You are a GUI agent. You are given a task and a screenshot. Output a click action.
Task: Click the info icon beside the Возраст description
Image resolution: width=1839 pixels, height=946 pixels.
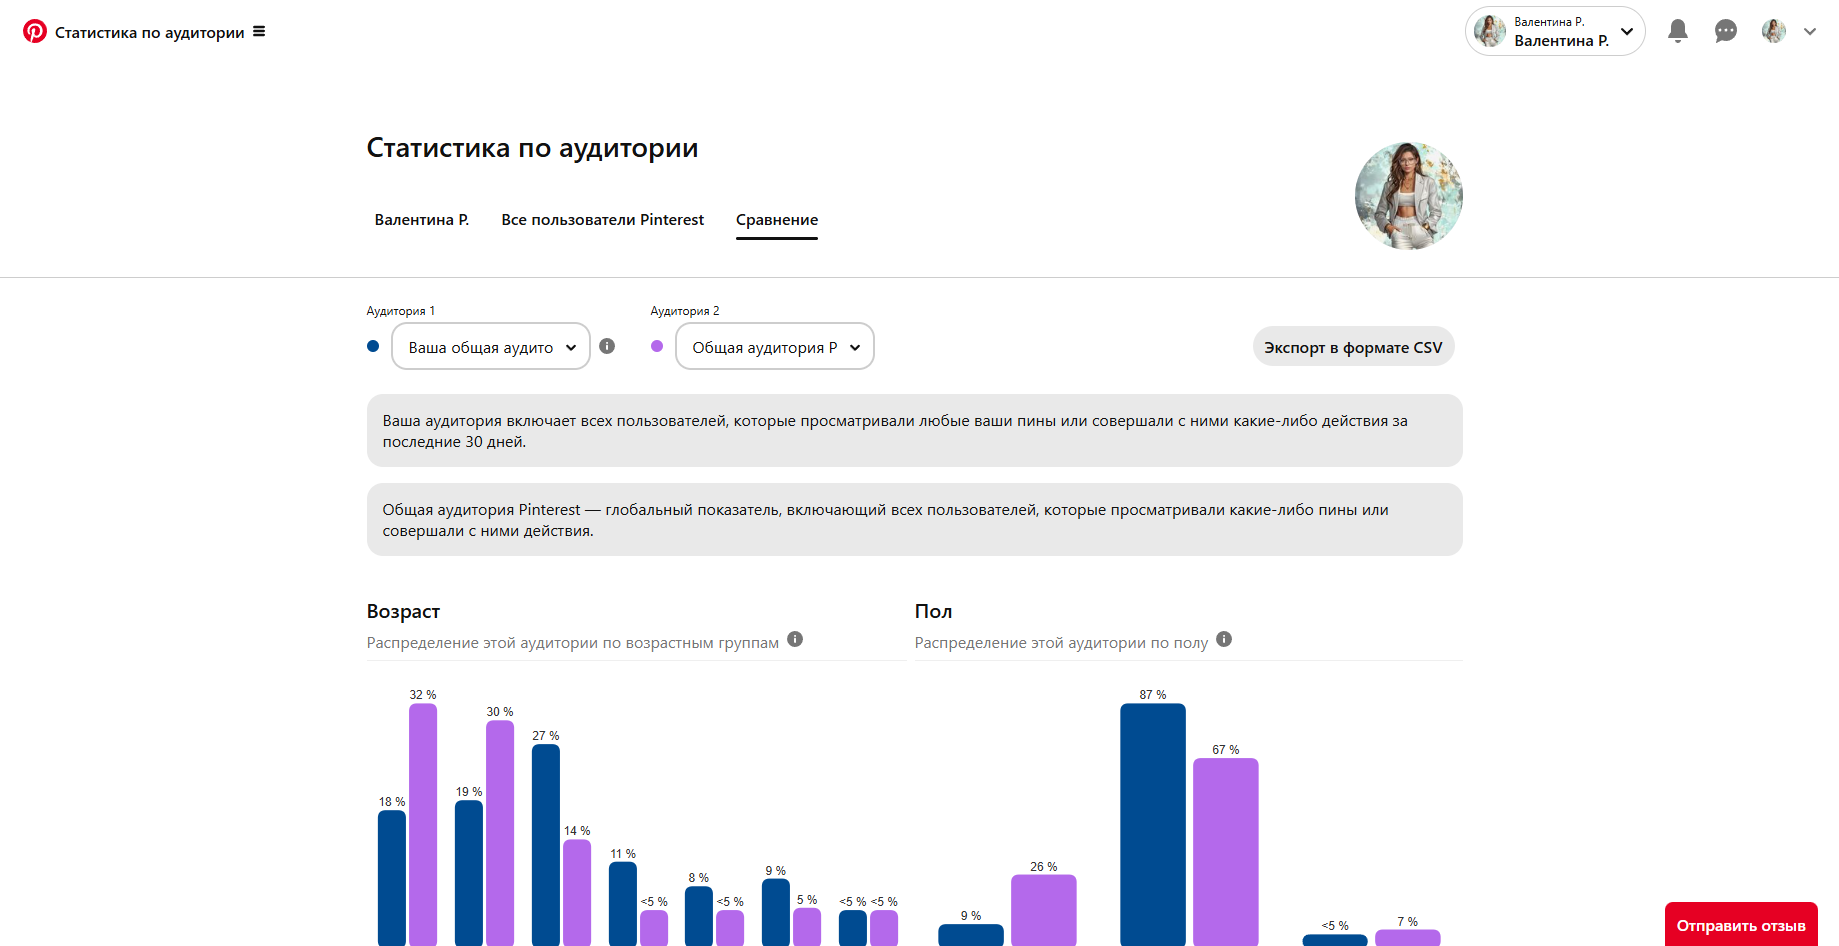coord(795,639)
